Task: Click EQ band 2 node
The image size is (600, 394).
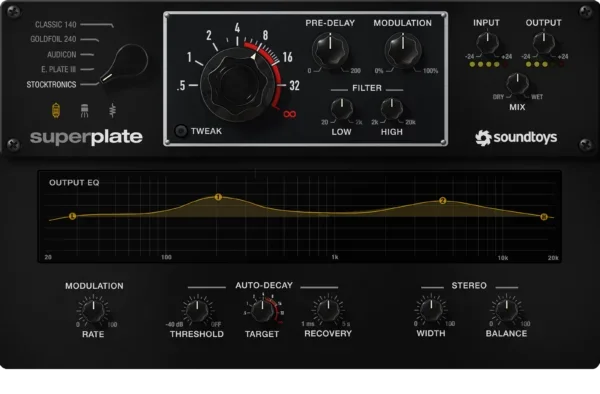Action: (x=443, y=200)
